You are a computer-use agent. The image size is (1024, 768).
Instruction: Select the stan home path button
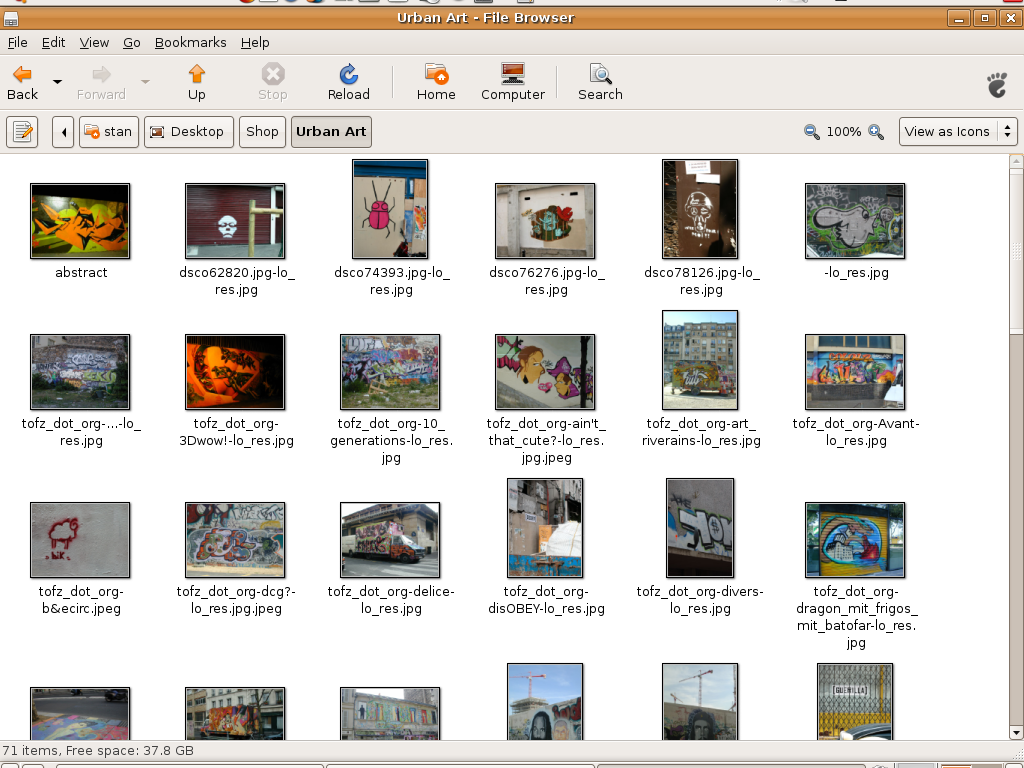pyautogui.click(x=108, y=132)
